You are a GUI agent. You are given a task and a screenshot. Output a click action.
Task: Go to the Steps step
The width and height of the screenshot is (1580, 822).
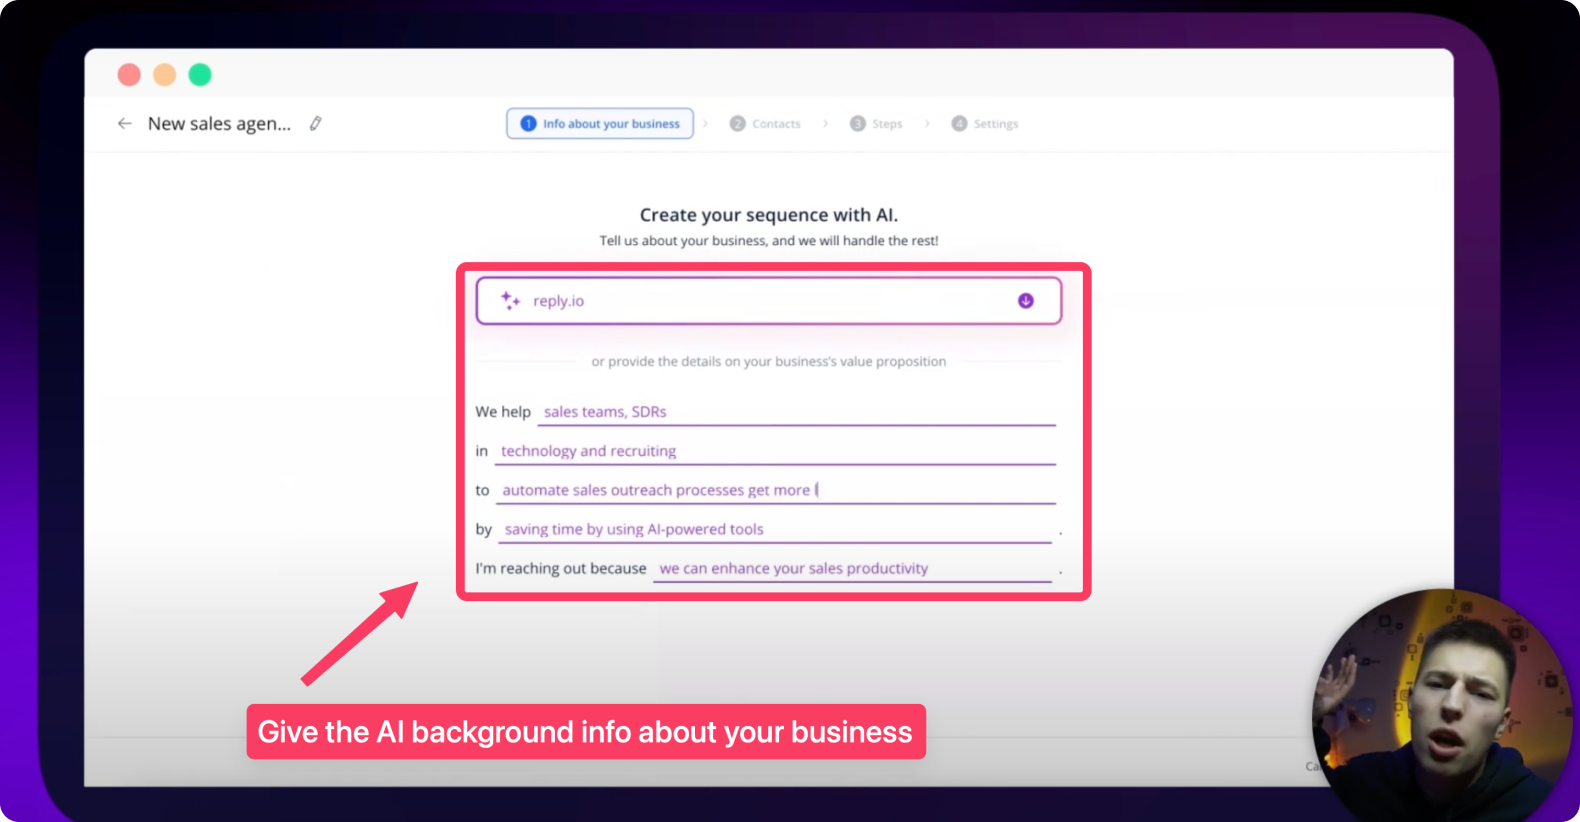coord(876,124)
